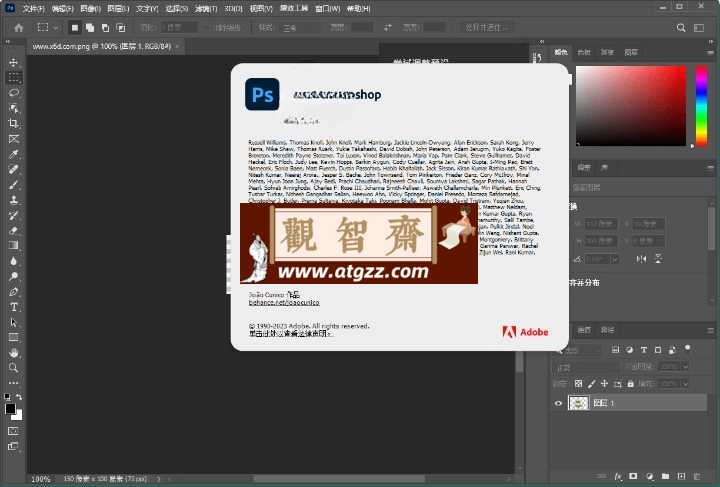Open the marquee tool preset dropdown arrow
Image resolution: width=720 pixels, height=487 pixels.
(x=56, y=28)
